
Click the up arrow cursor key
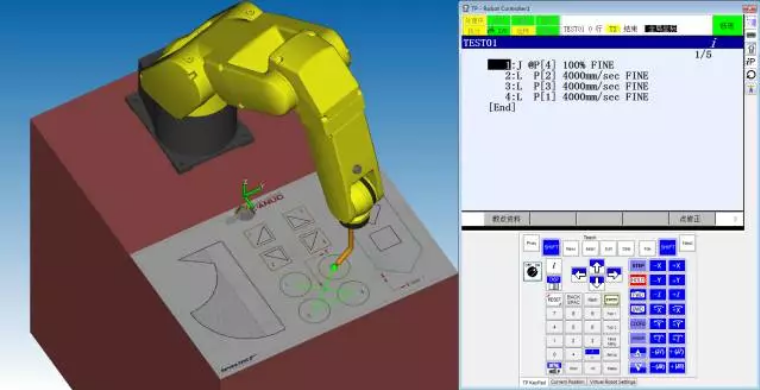tap(597, 266)
